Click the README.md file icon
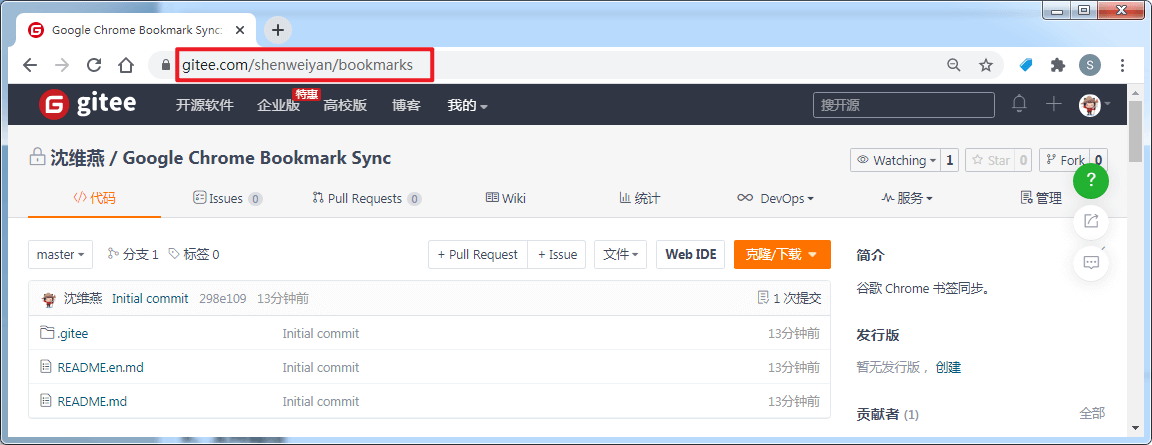The image size is (1152, 445). (46, 401)
